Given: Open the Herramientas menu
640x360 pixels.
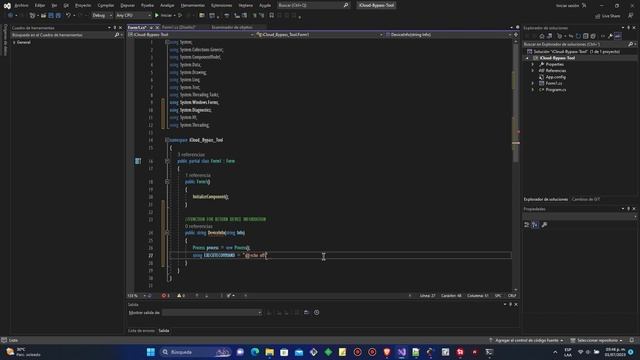Looking at the screenshot, I should tap(193, 6).
